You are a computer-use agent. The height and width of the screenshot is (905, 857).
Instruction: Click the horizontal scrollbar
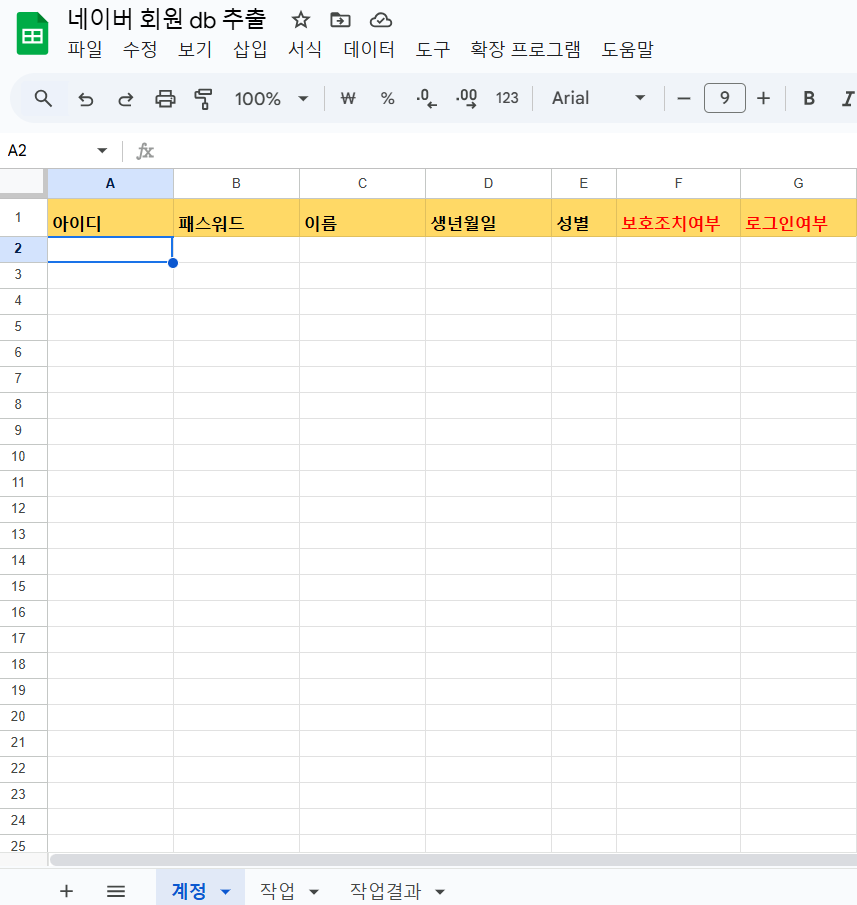[x=453, y=860]
